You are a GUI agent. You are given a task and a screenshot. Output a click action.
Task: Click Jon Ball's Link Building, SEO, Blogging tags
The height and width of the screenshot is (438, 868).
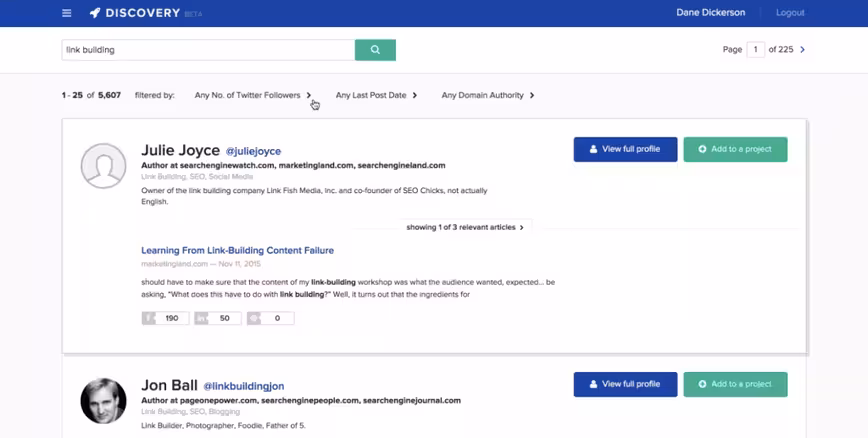tap(190, 411)
